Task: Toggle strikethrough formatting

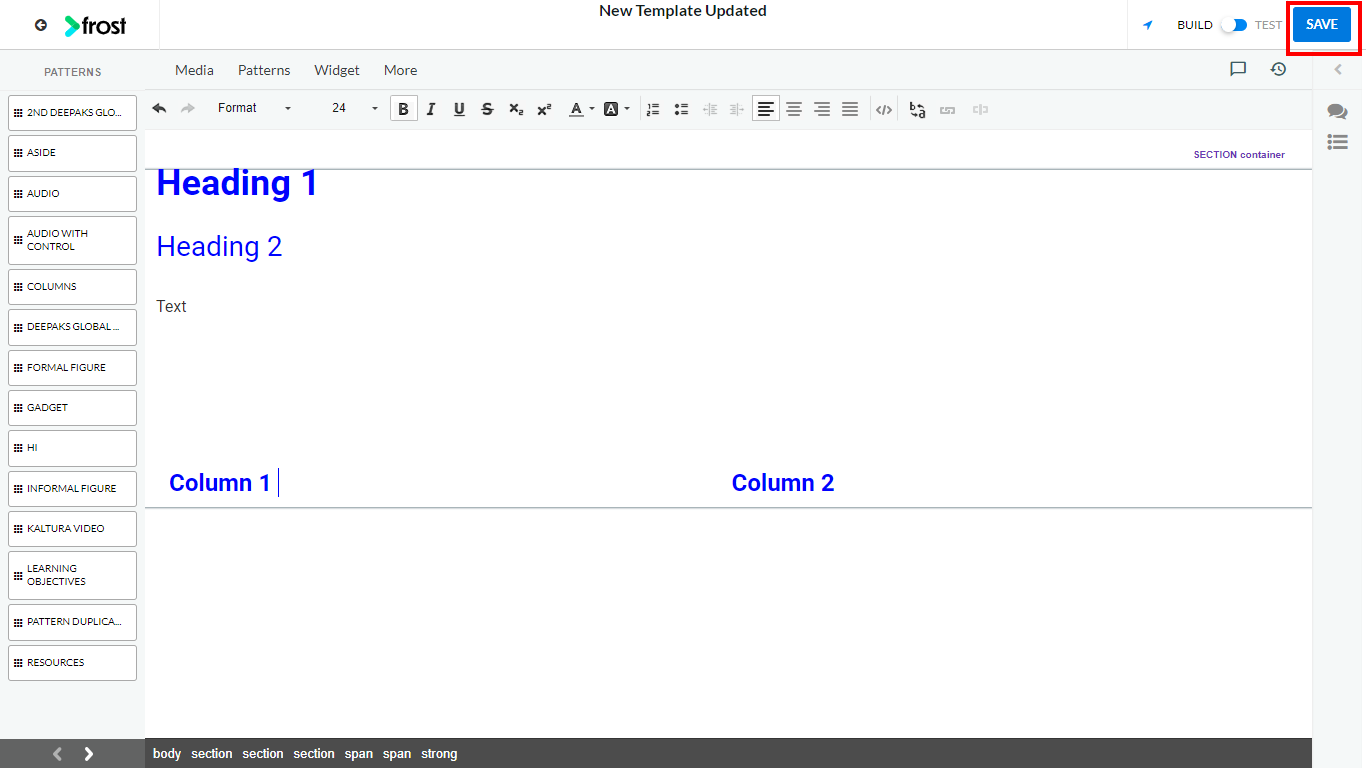Action: pyautogui.click(x=487, y=109)
